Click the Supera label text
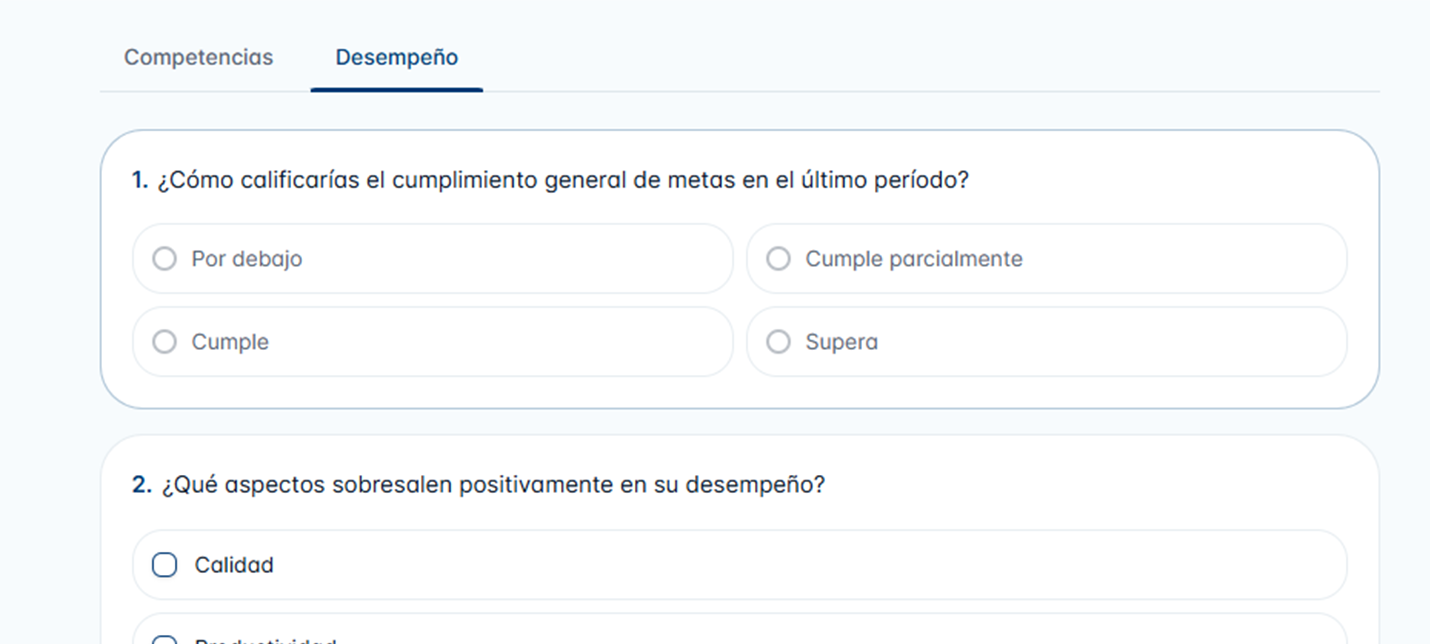This screenshot has height=644, width=1430. pos(842,342)
